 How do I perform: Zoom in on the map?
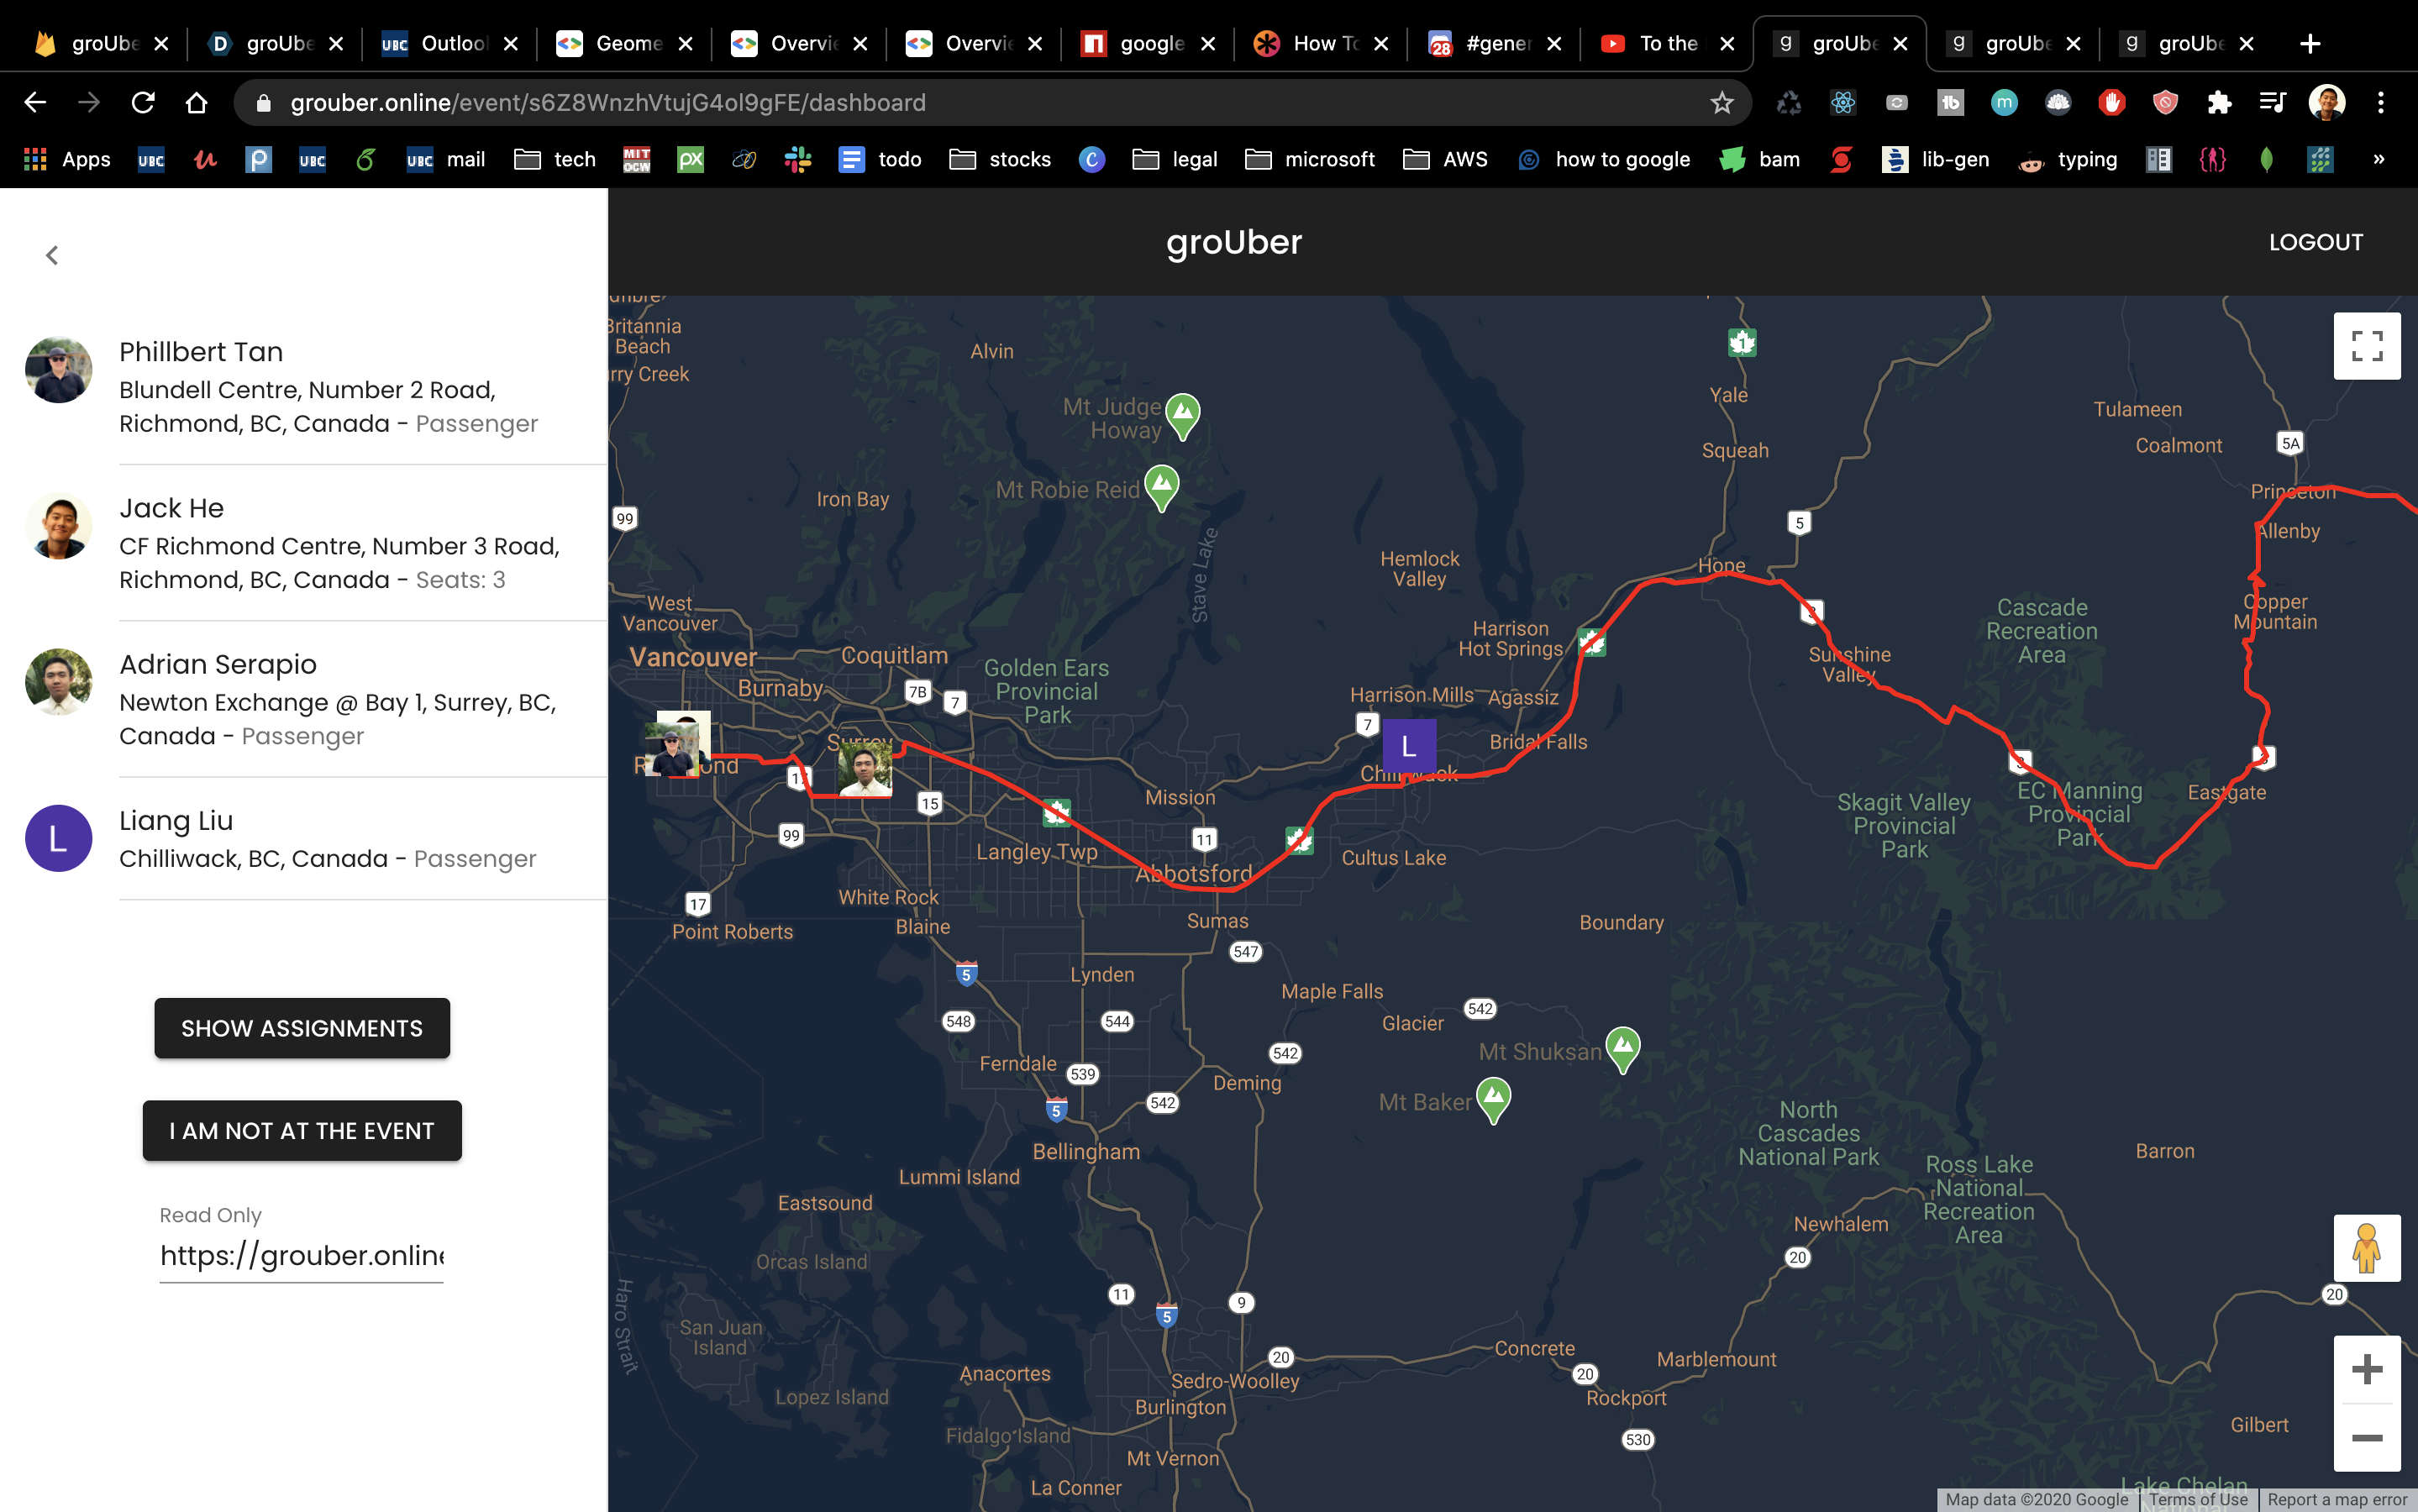(x=2366, y=1369)
